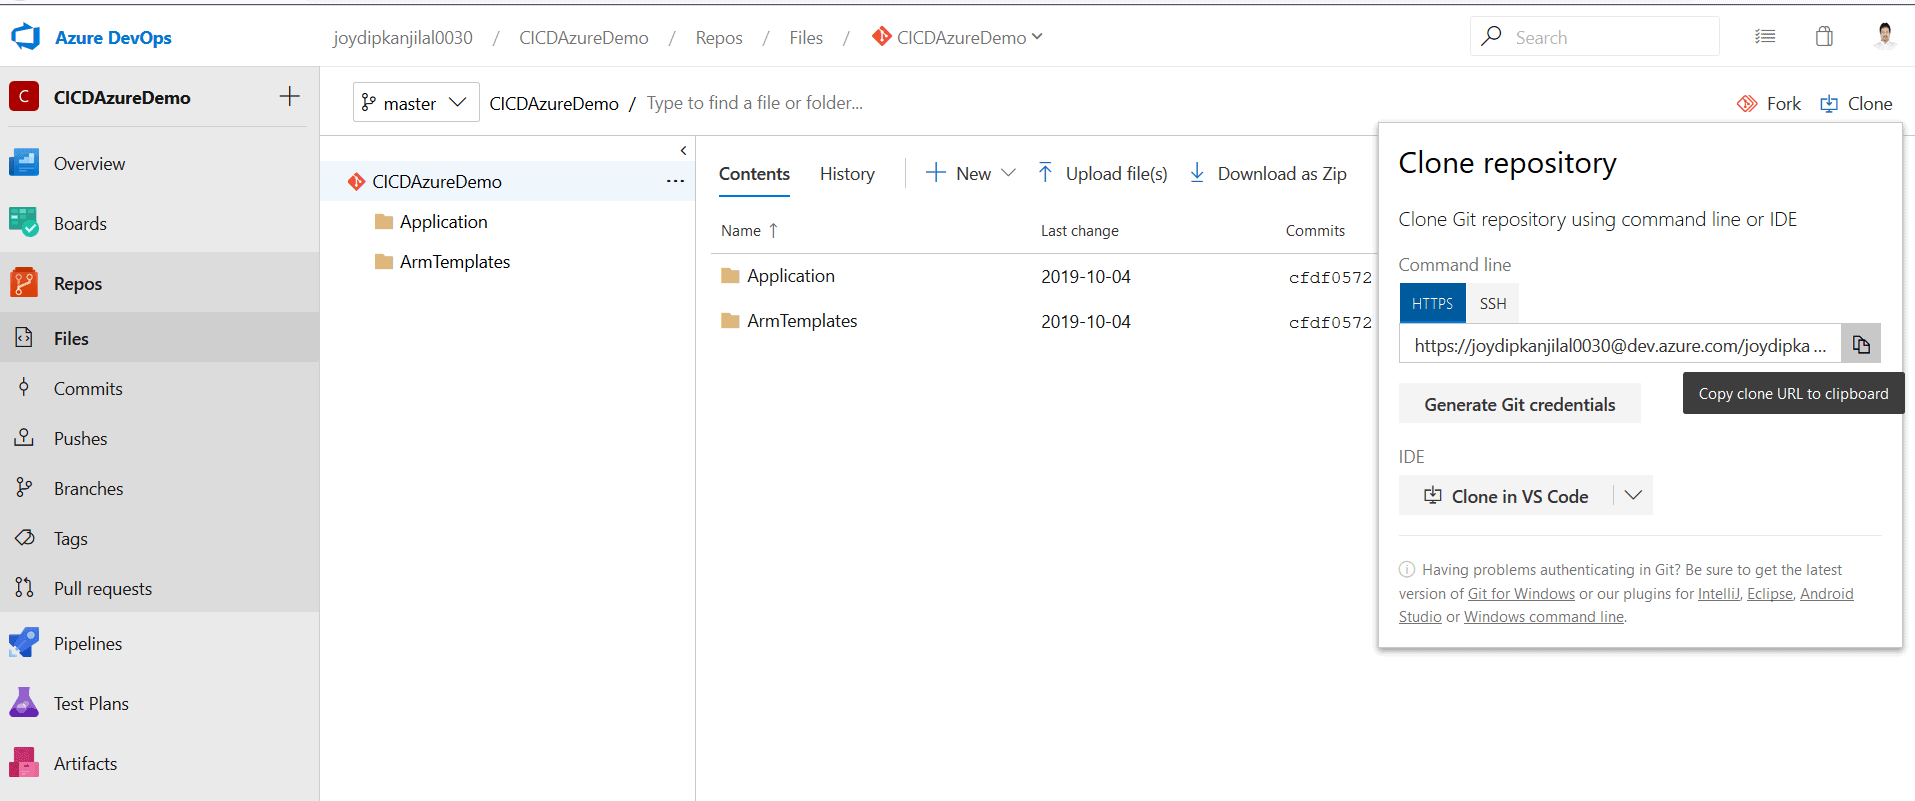The height and width of the screenshot is (801, 1915).
Task: Open the IntelliJ plugin link
Action: point(1718,593)
